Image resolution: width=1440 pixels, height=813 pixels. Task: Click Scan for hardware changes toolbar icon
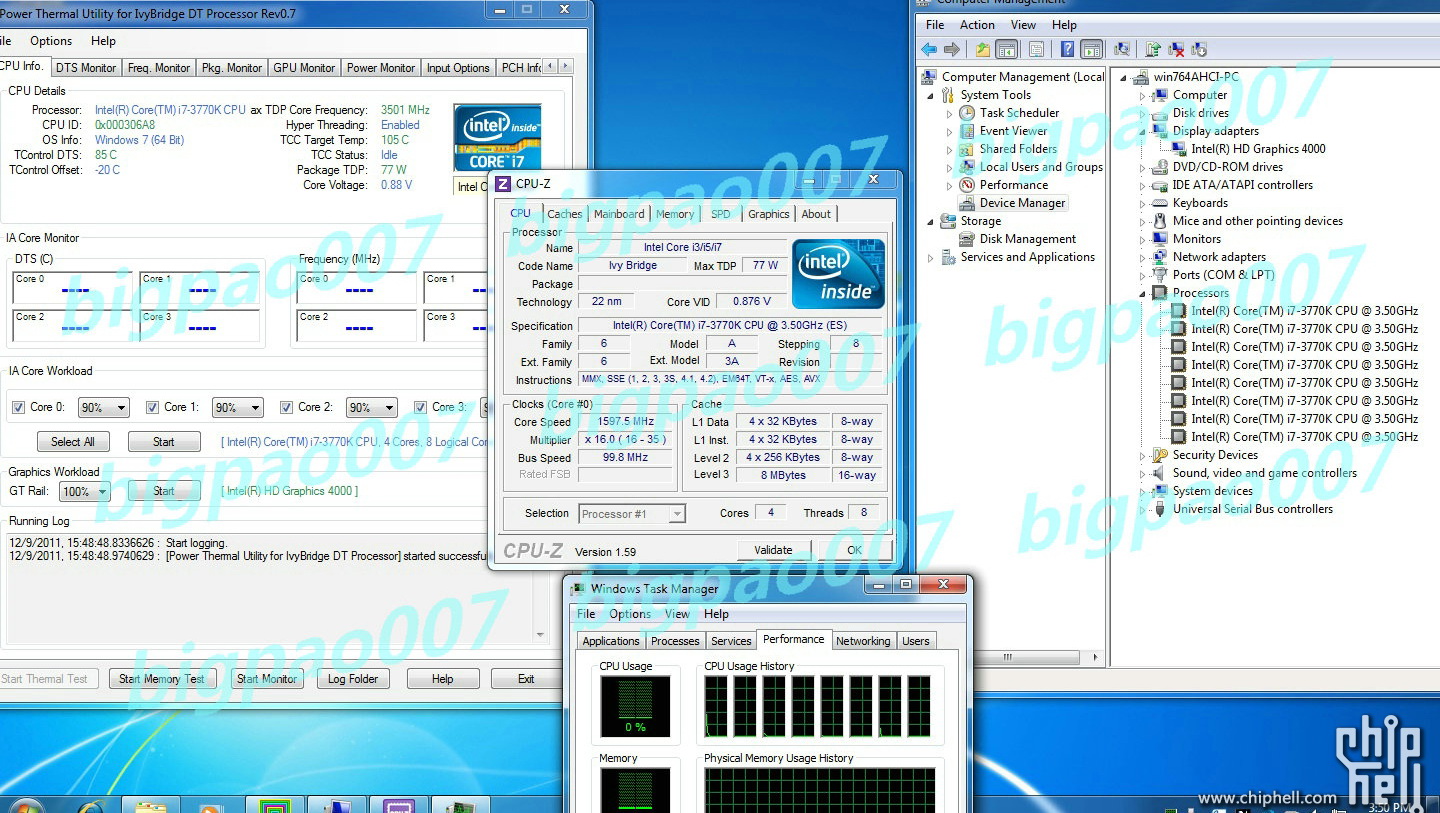[x=1122, y=49]
